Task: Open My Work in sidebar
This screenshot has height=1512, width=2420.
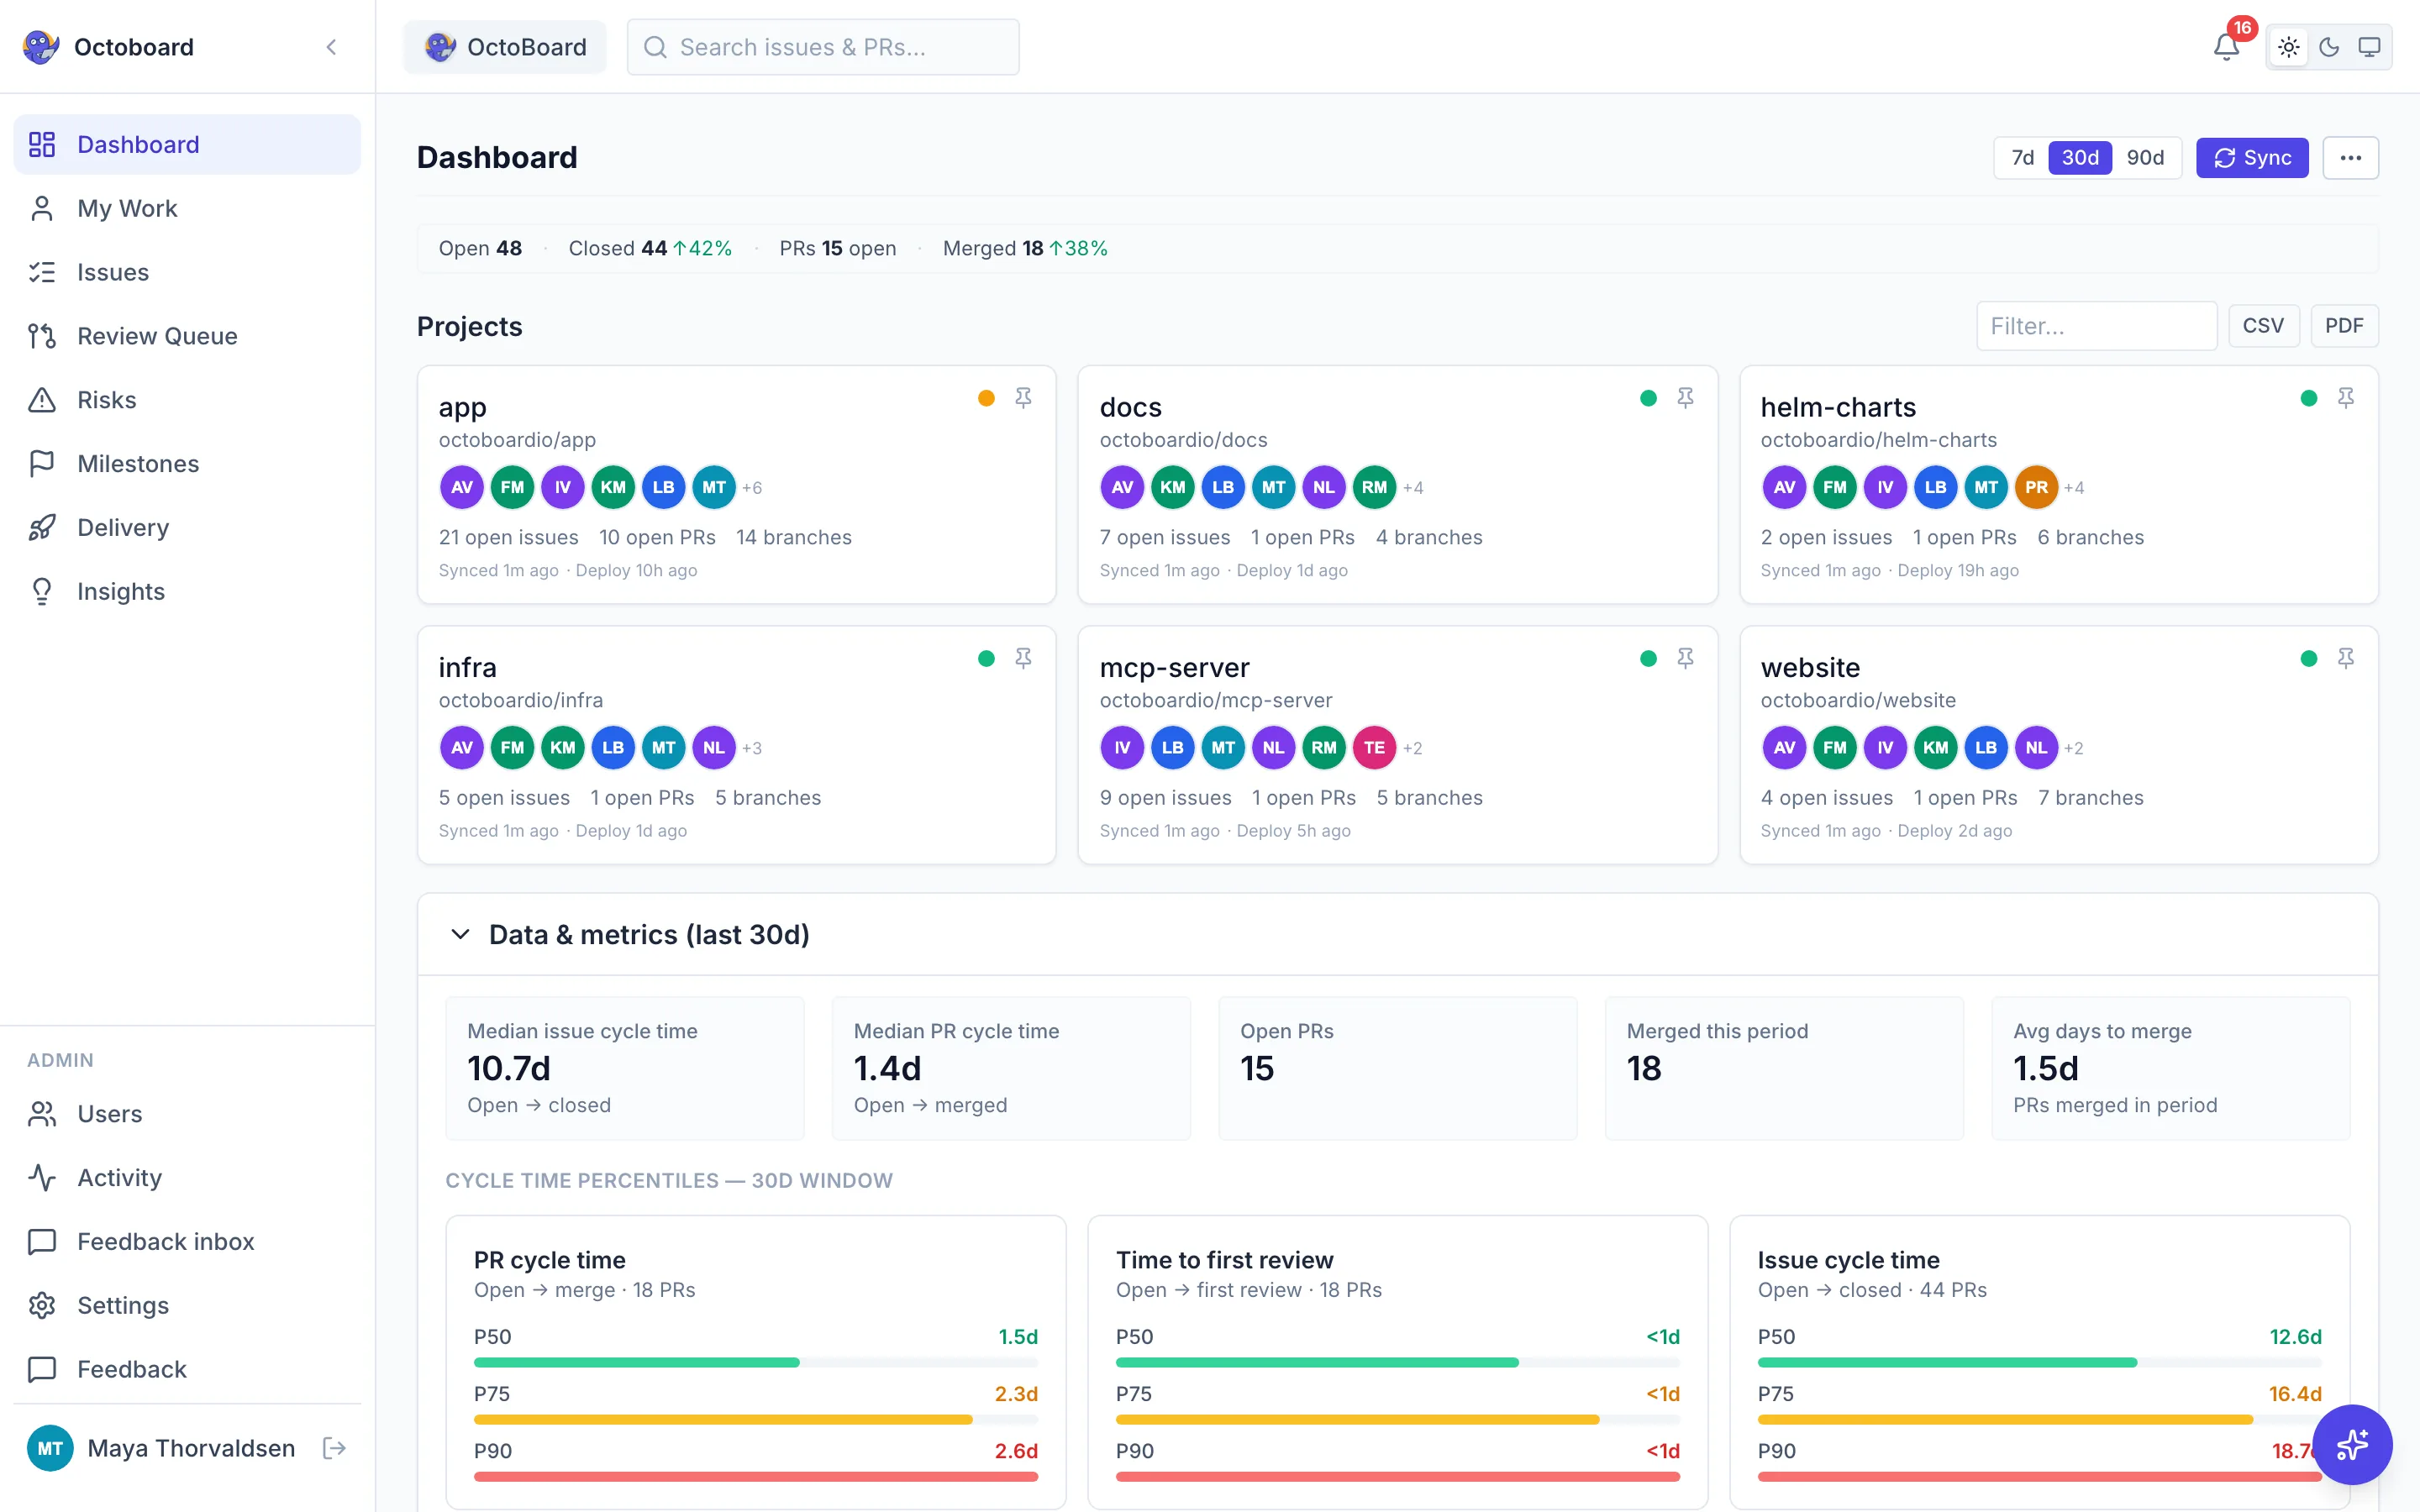Action: pyautogui.click(x=187, y=208)
